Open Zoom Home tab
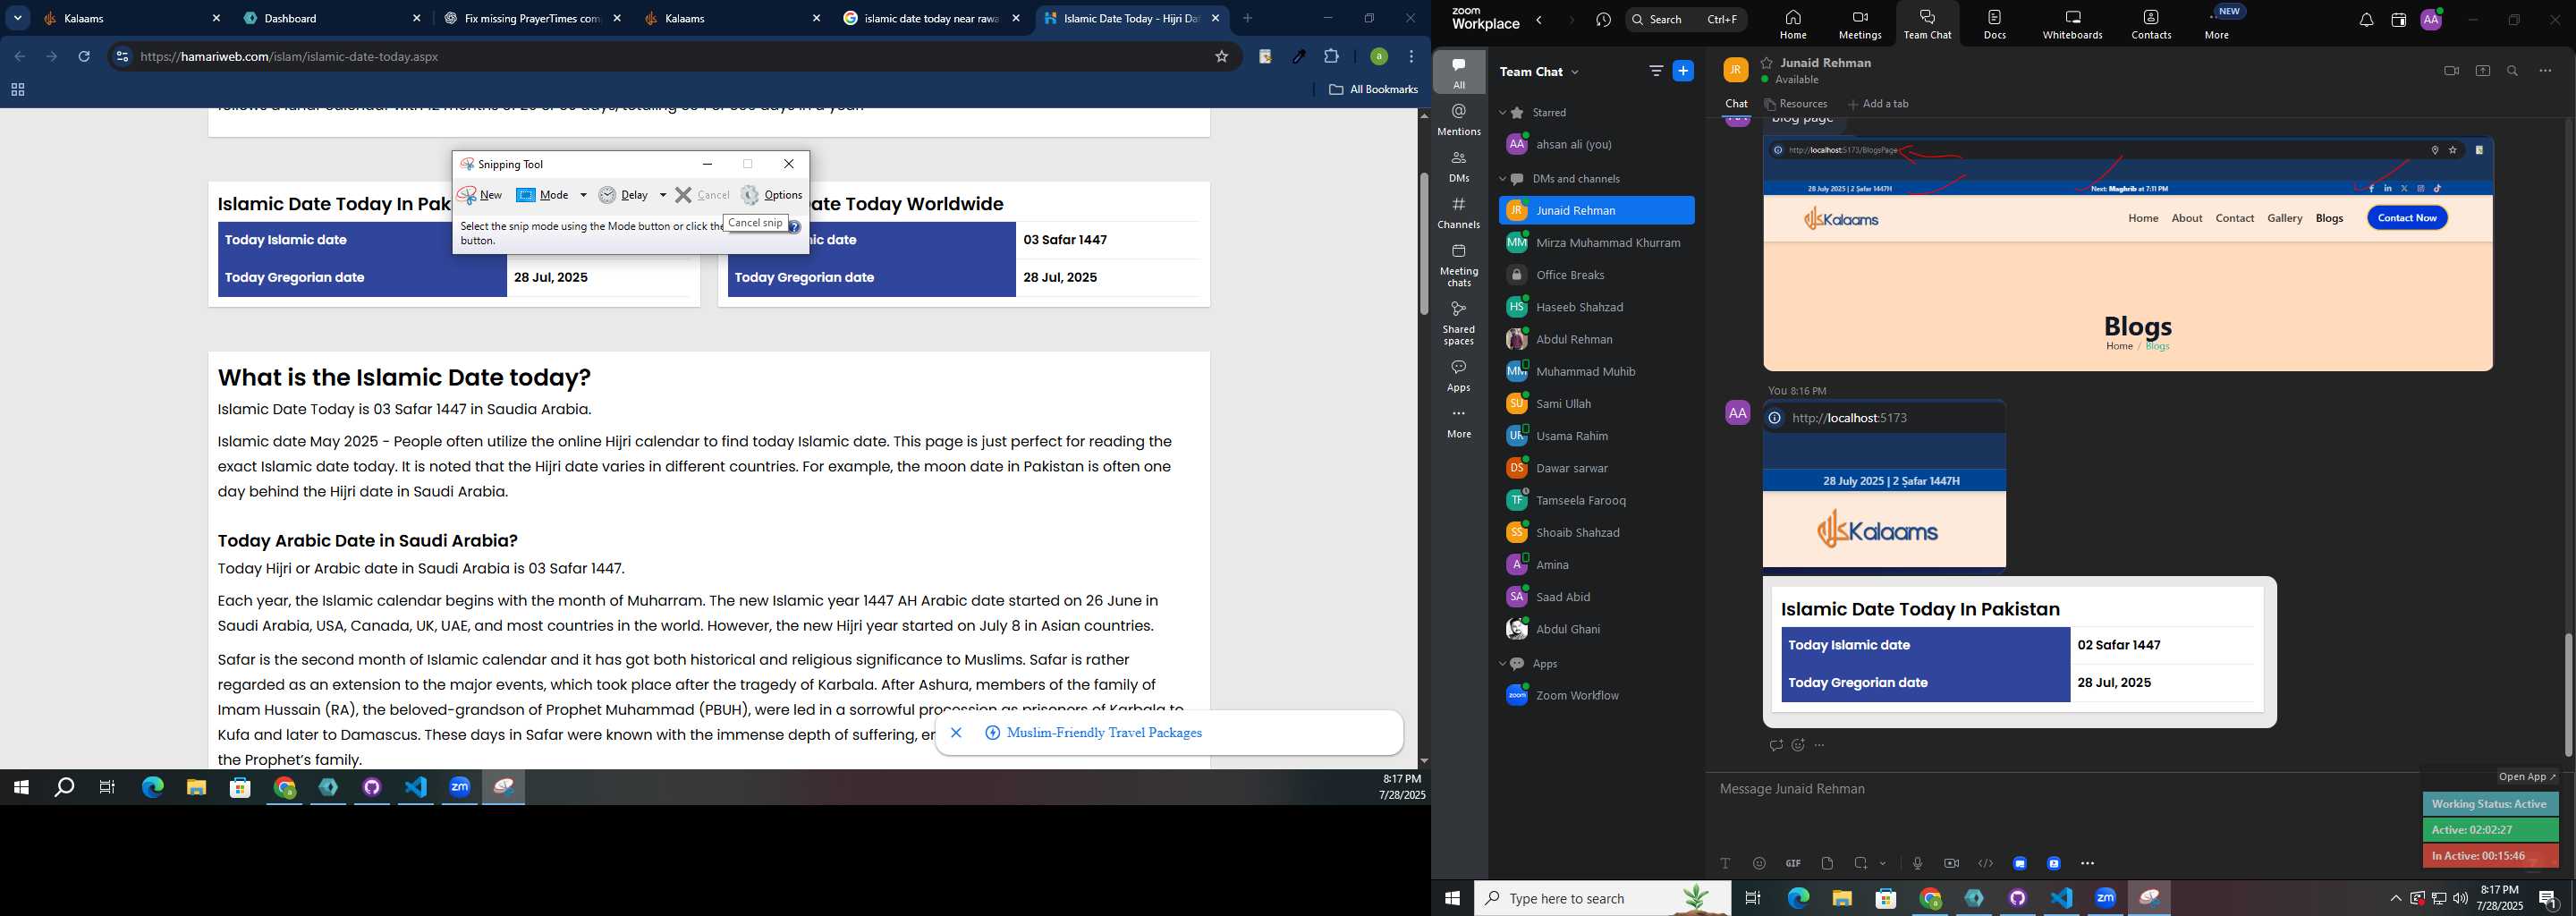 tap(1793, 24)
